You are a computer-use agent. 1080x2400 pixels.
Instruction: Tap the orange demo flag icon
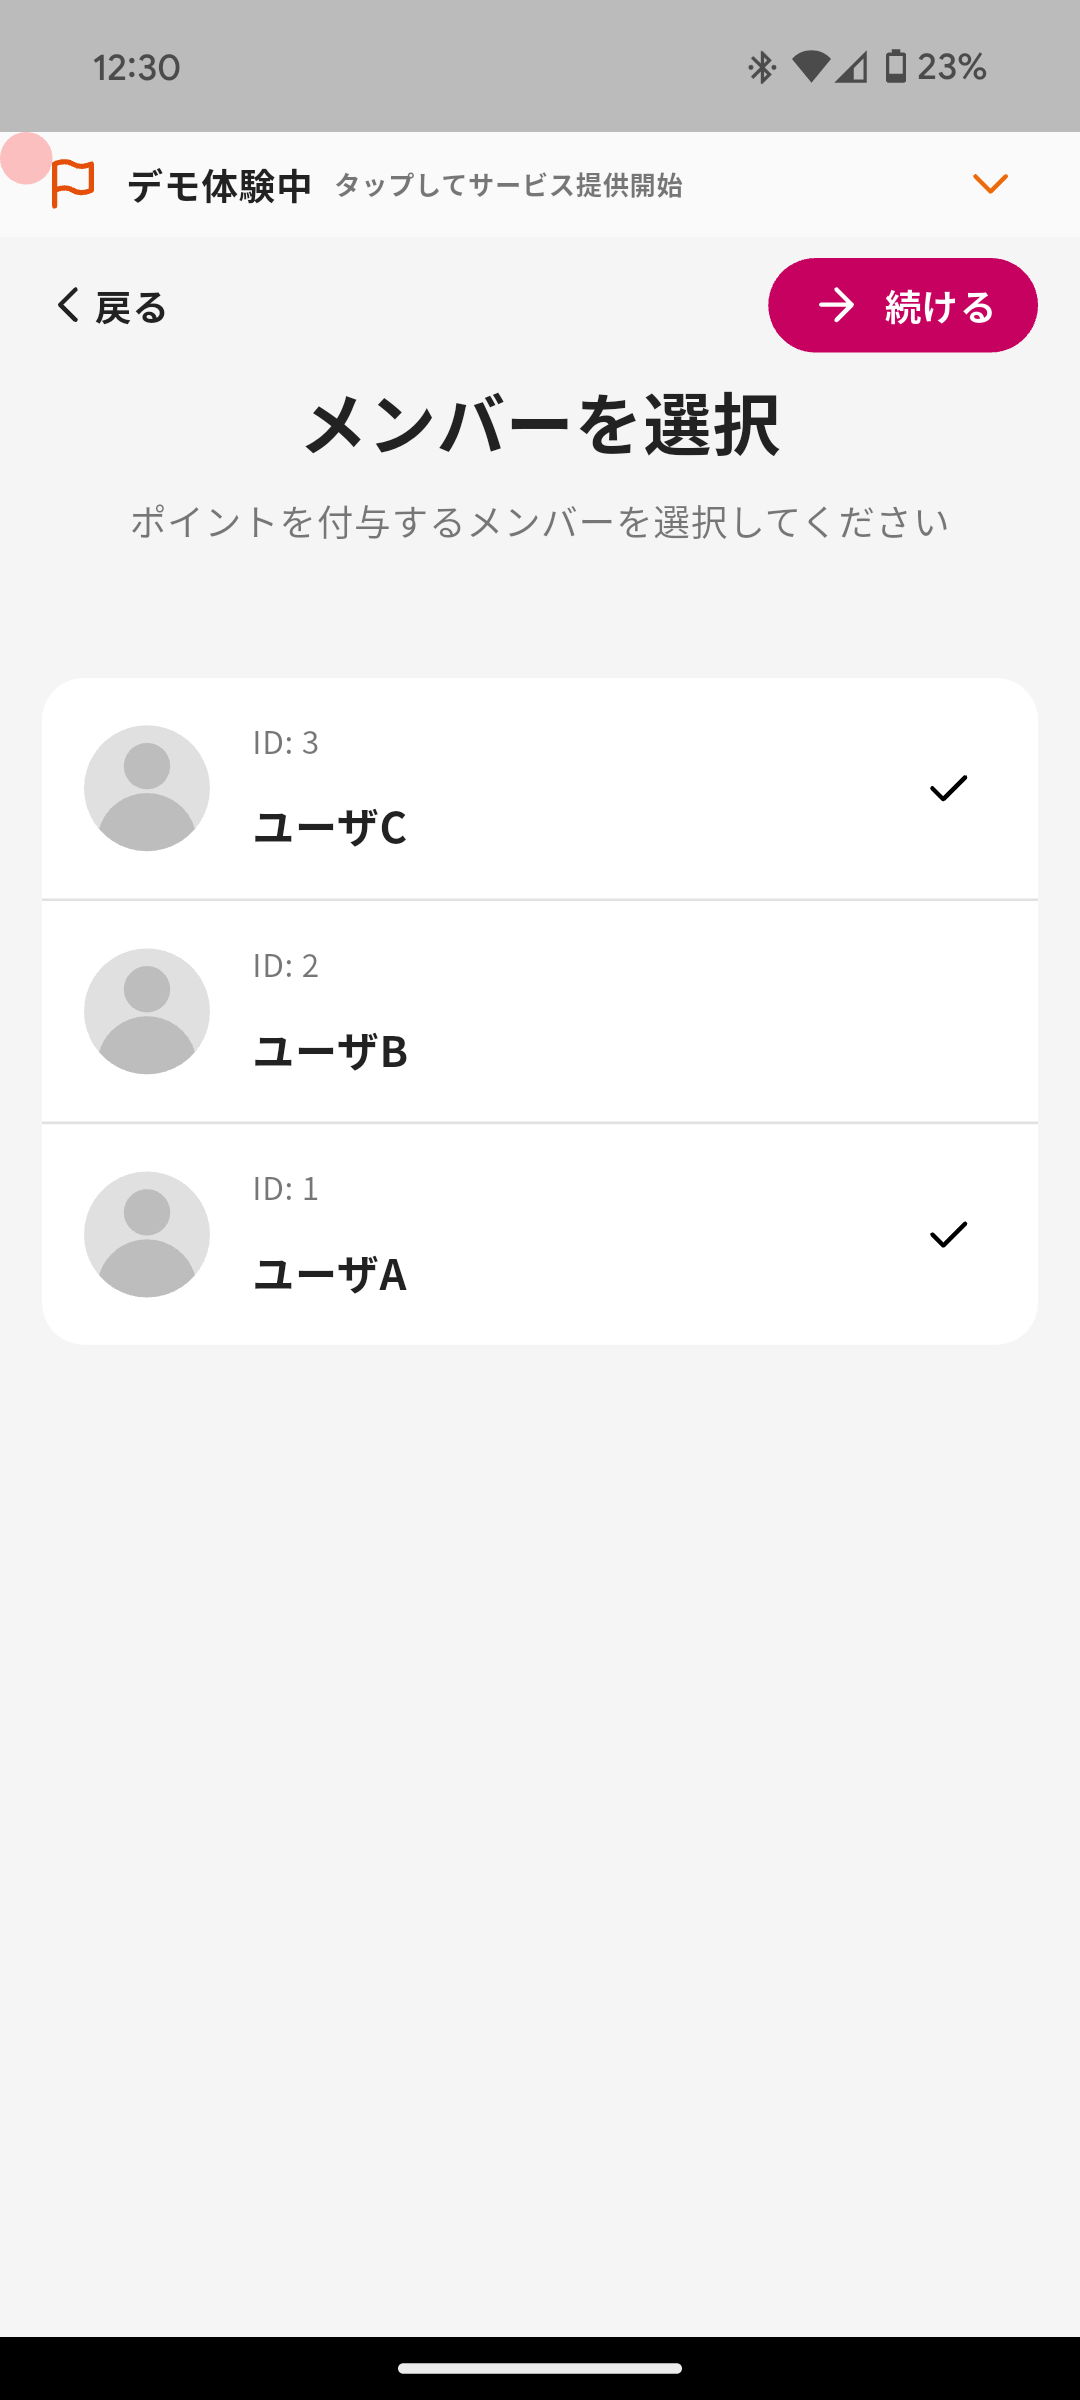click(72, 184)
